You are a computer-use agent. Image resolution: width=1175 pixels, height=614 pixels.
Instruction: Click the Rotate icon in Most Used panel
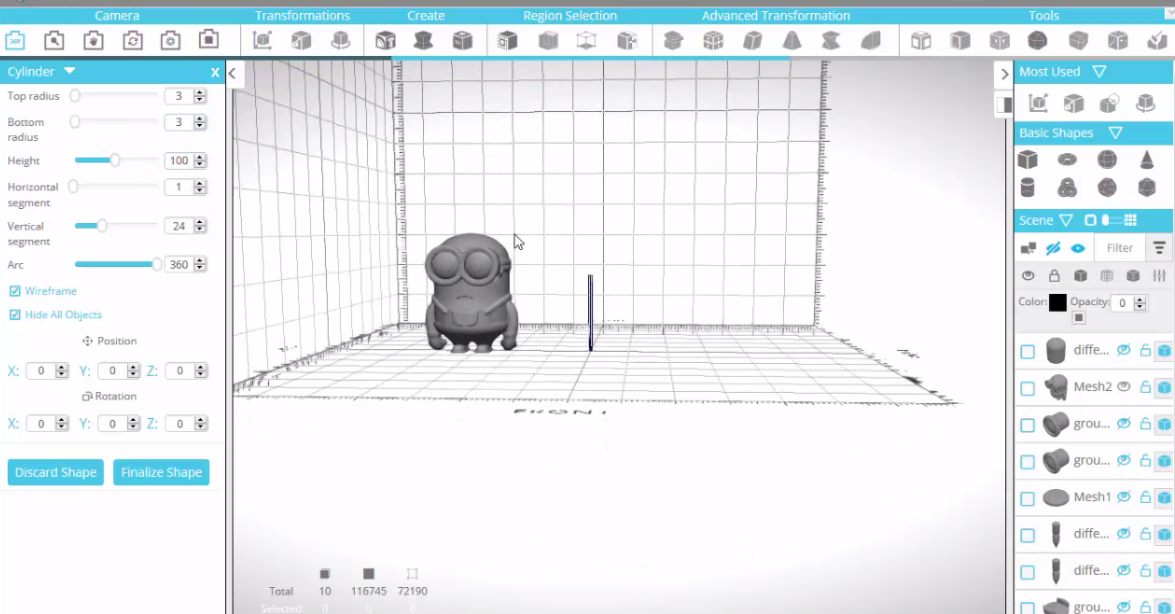coord(1146,103)
